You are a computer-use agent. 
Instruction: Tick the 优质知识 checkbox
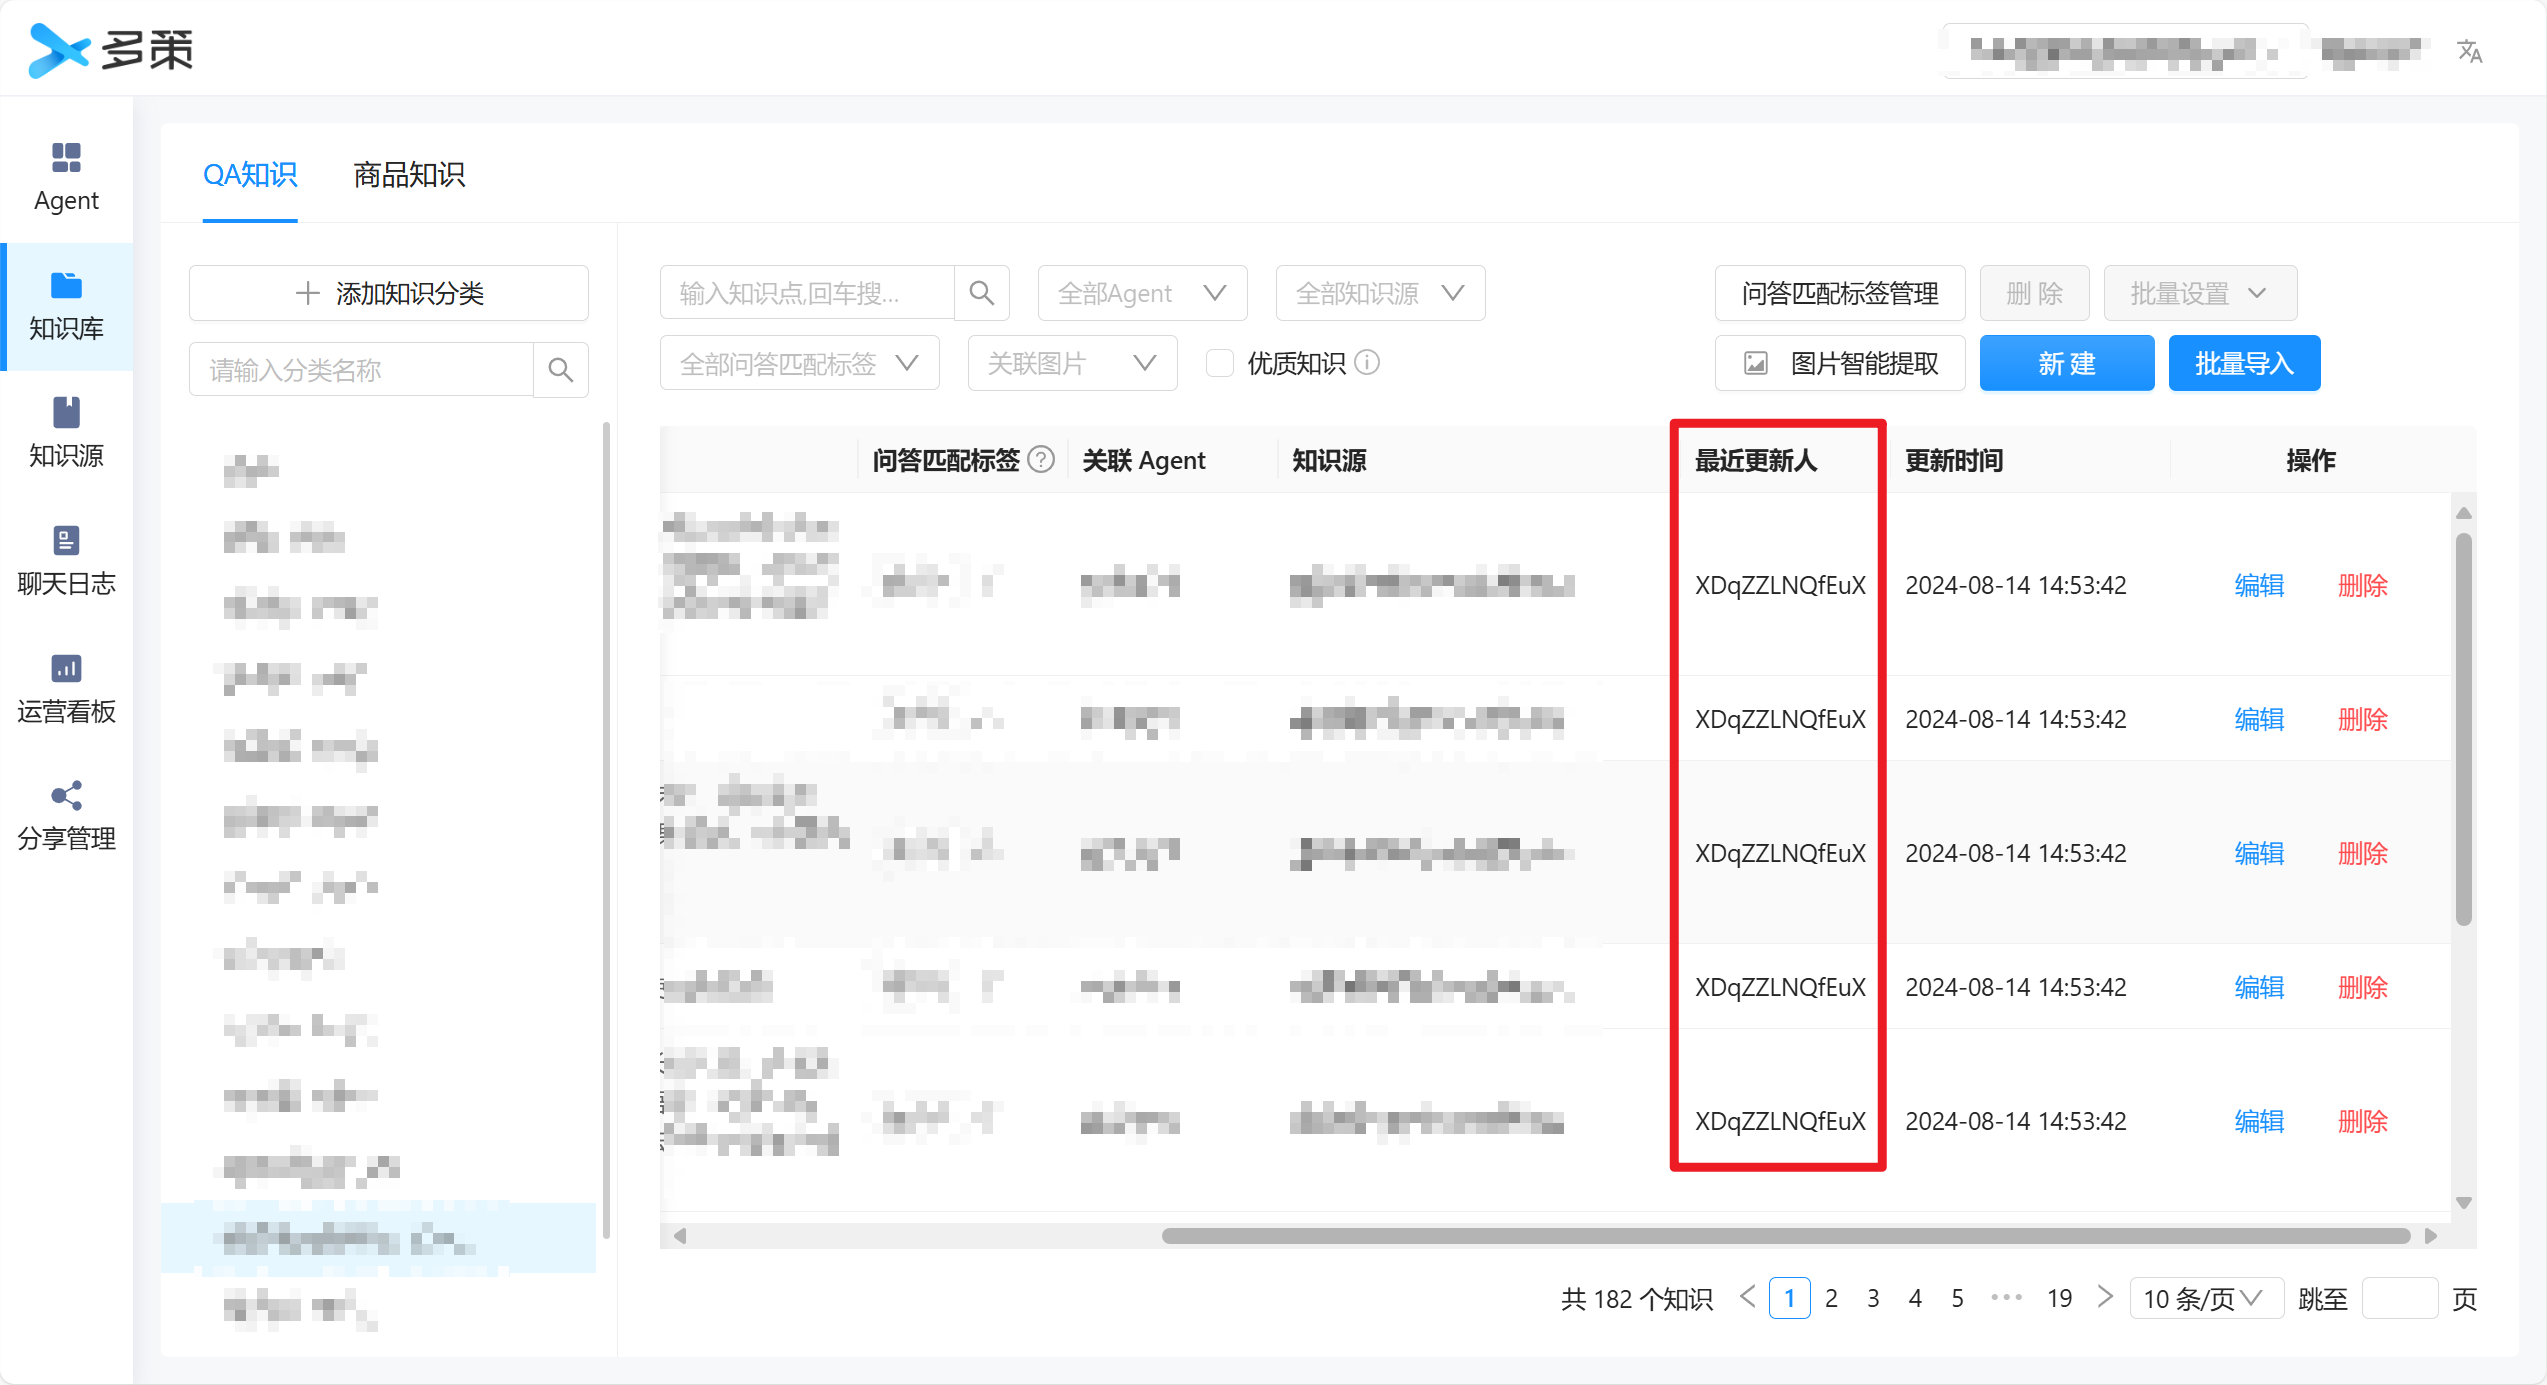point(1219,363)
